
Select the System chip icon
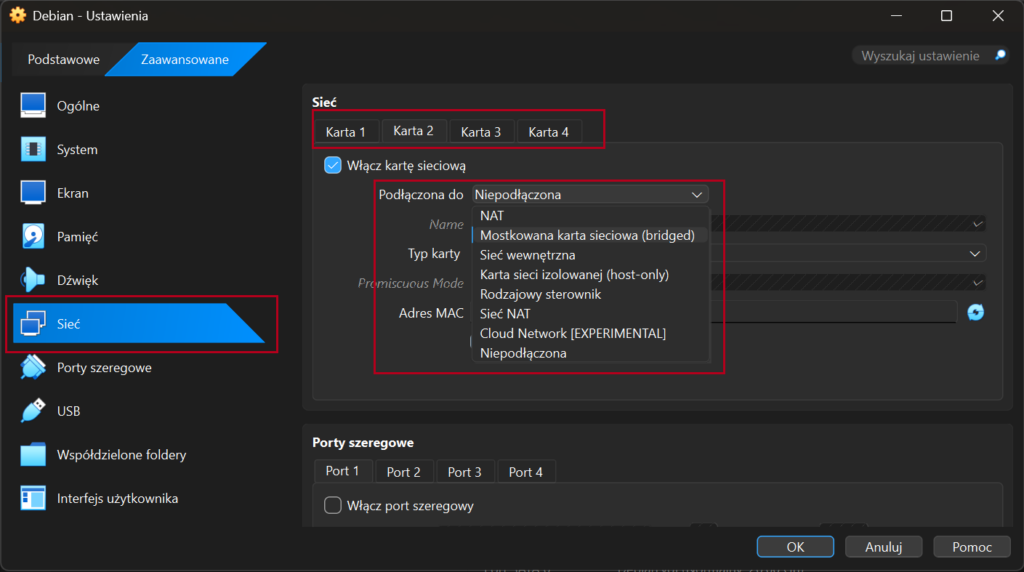click(x=33, y=150)
